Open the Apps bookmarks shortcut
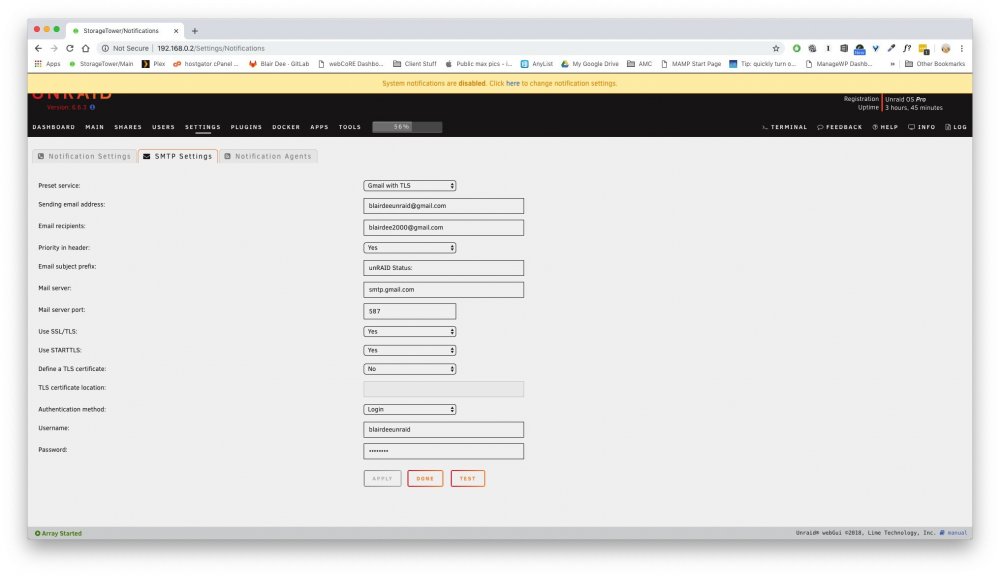 click(x=47, y=64)
